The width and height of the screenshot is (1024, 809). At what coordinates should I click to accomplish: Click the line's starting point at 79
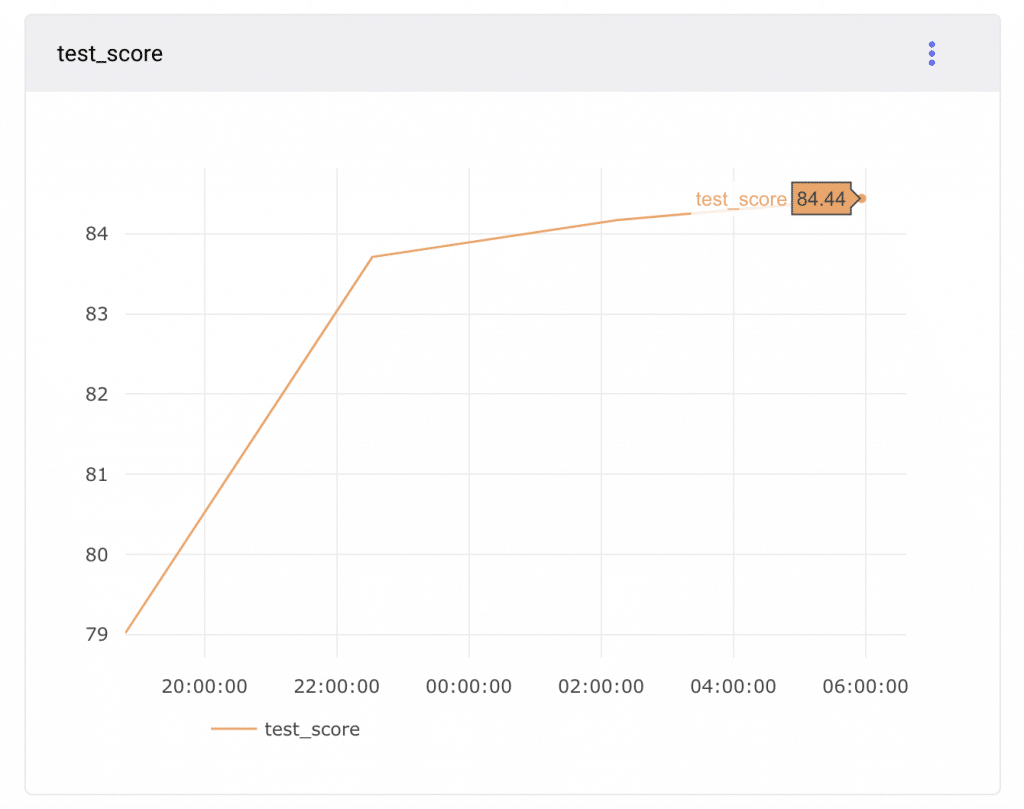127,632
